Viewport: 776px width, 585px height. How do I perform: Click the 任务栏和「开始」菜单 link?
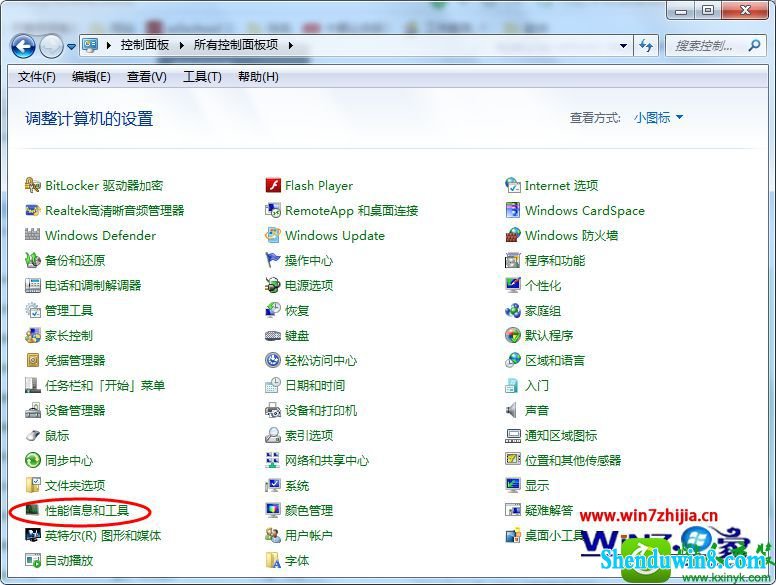coord(105,385)
